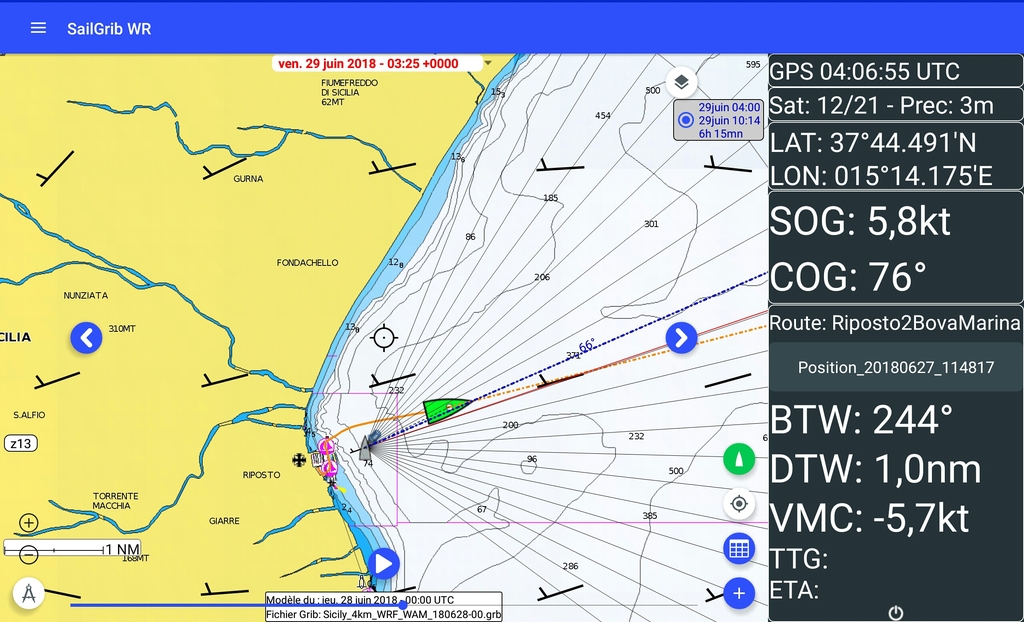Step to previous forecast time
The image size is (1024, 622).
tap(86, 338)
